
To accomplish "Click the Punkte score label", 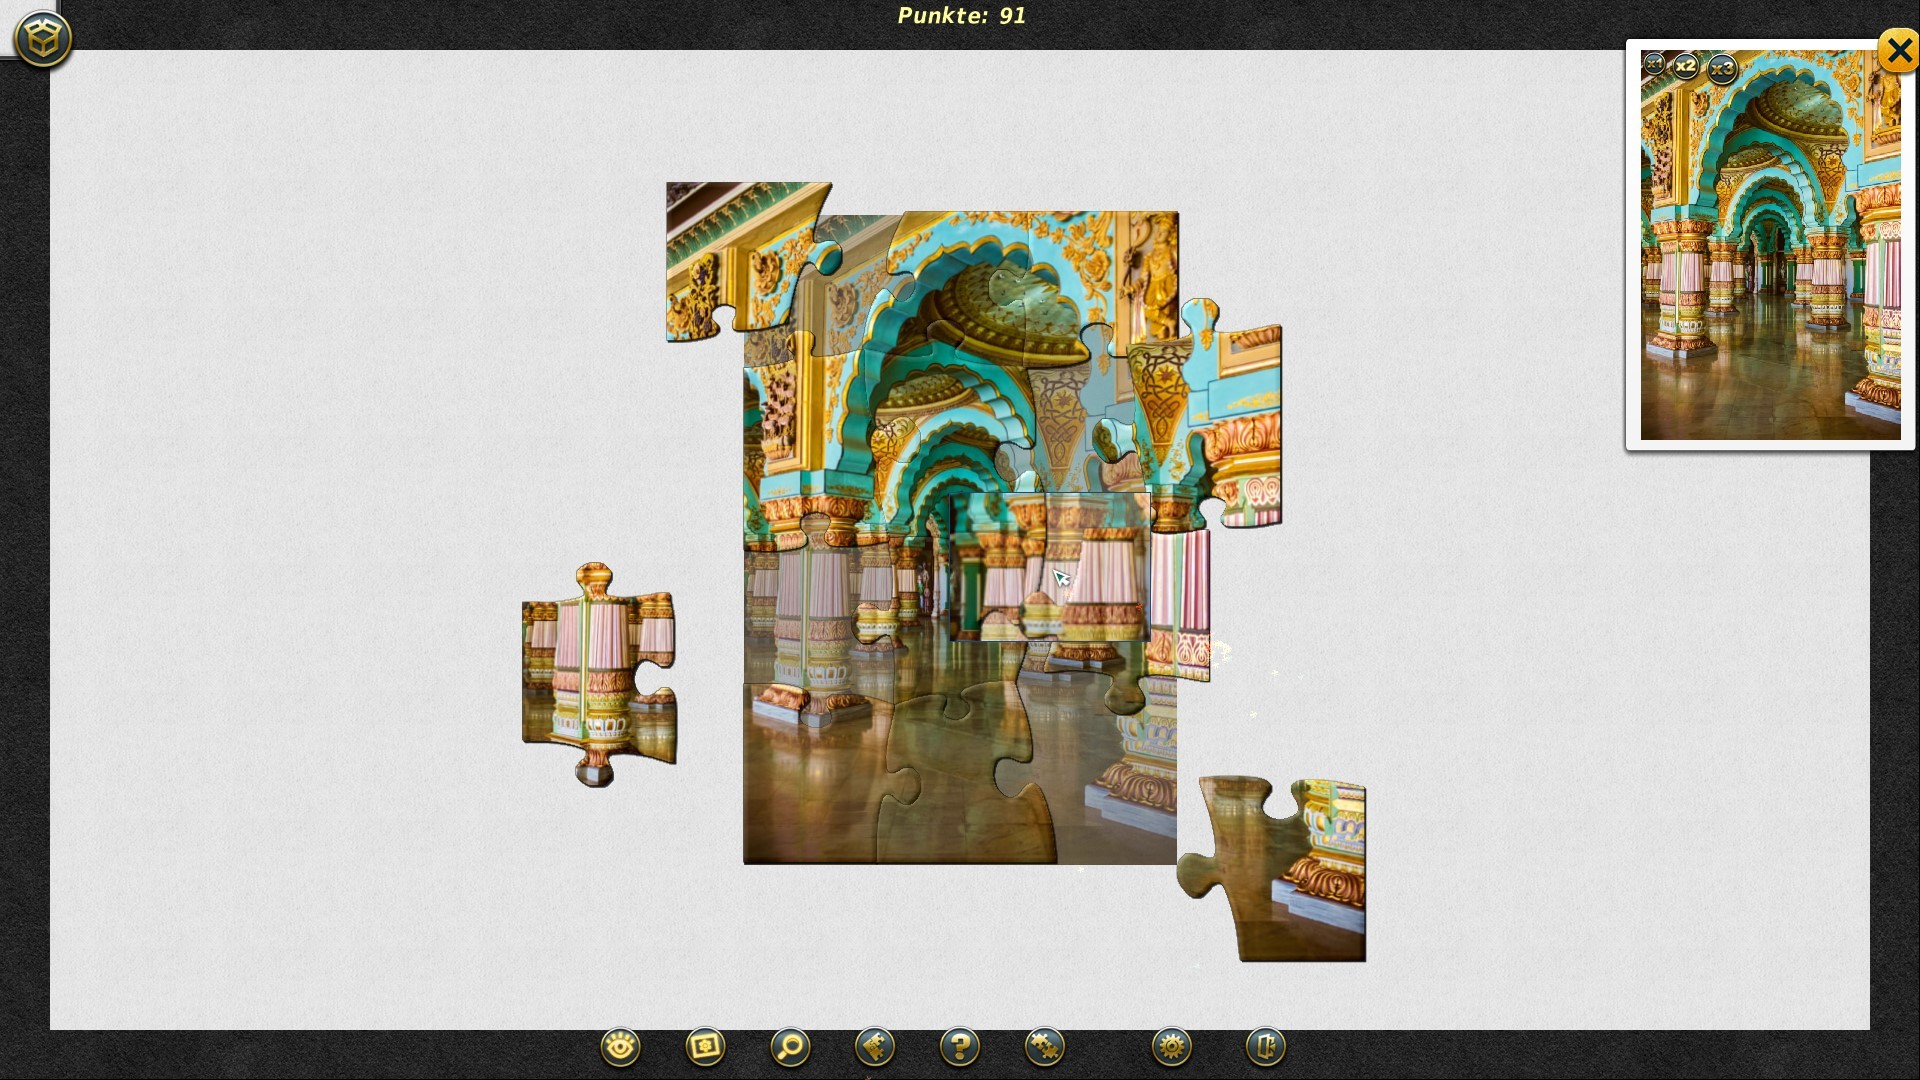I will point(961,15).
